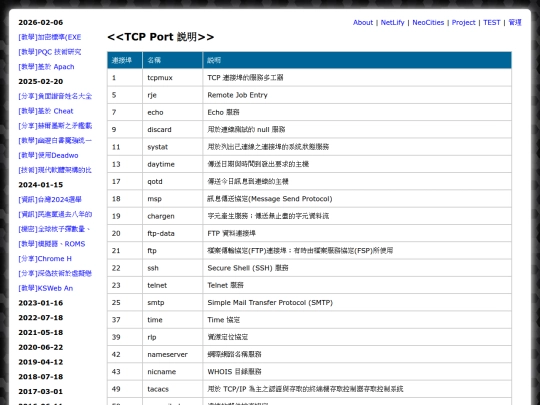The width and height of the screenshot is (540, 405).
Task: Open the Project link
Action: (463, 22)
